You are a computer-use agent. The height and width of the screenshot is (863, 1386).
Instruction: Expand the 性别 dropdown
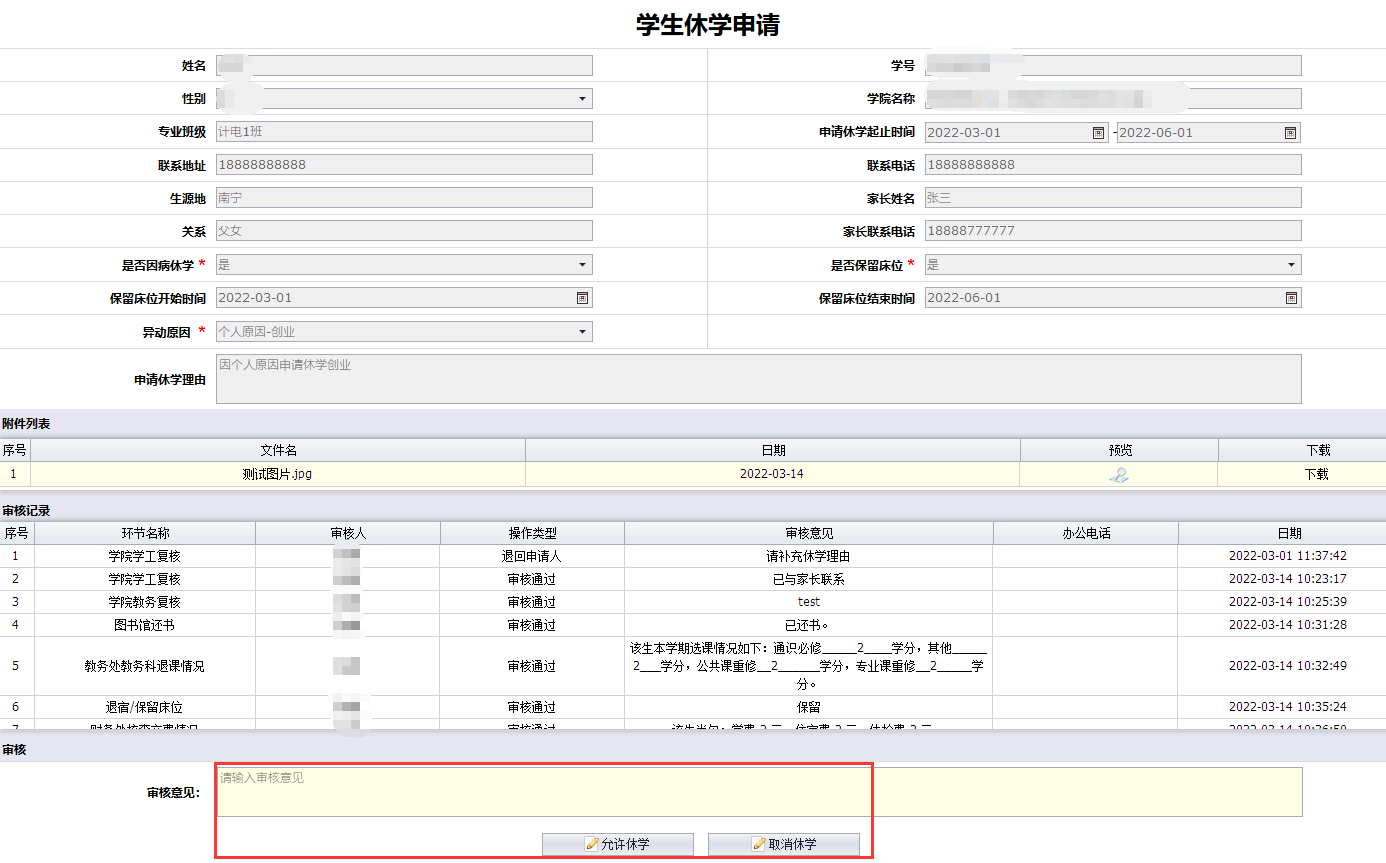(582, 99)
